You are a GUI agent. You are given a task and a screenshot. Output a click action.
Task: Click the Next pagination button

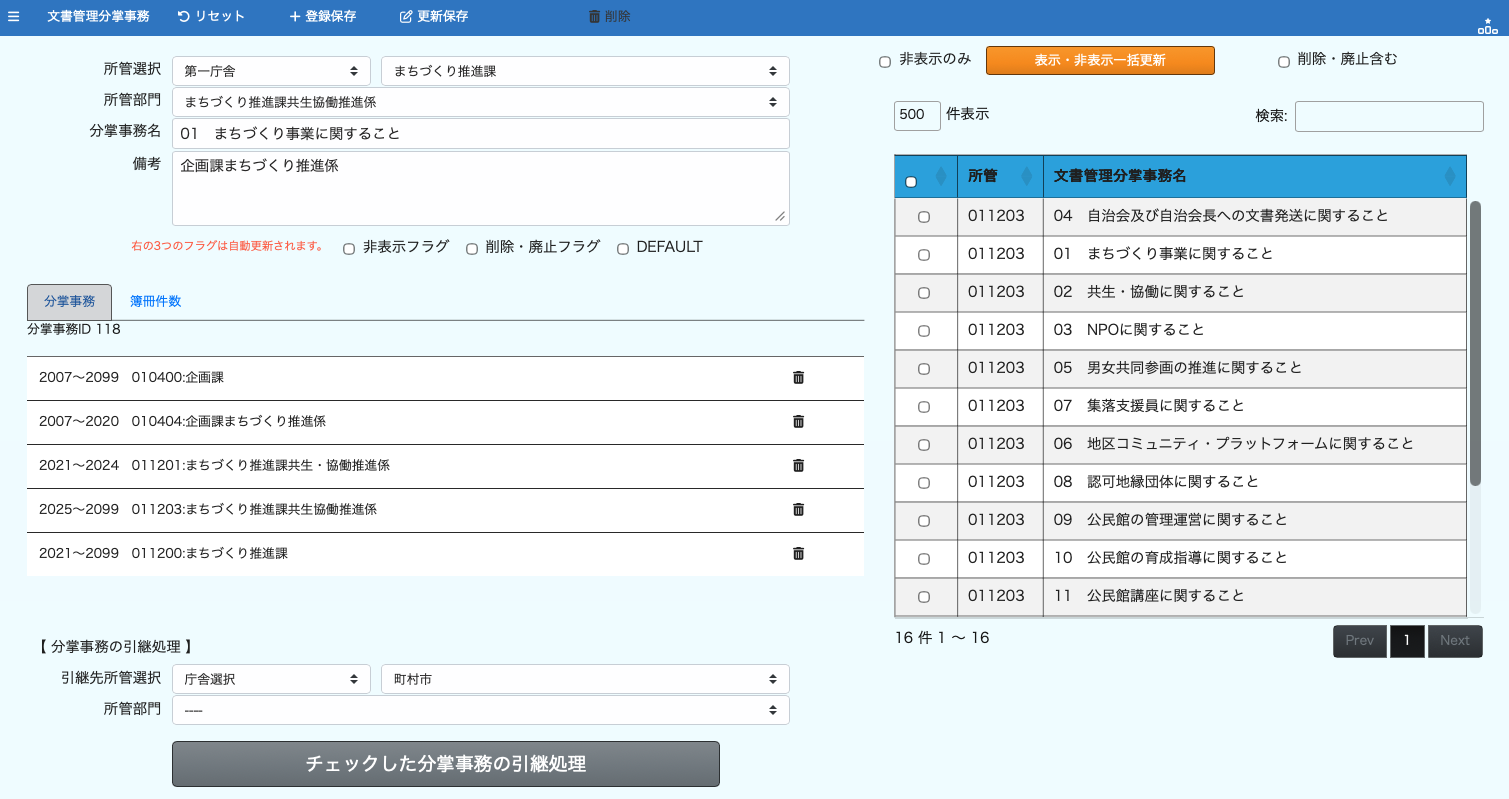tap(1455, 641)
